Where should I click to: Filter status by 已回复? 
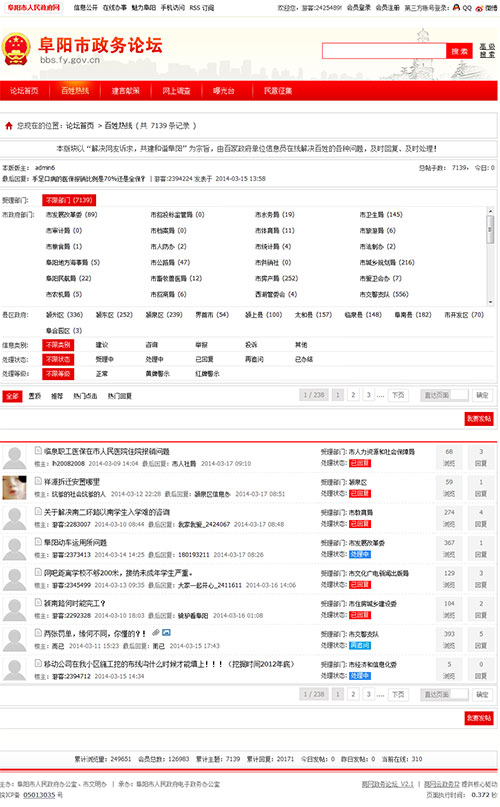coord(204,359)
